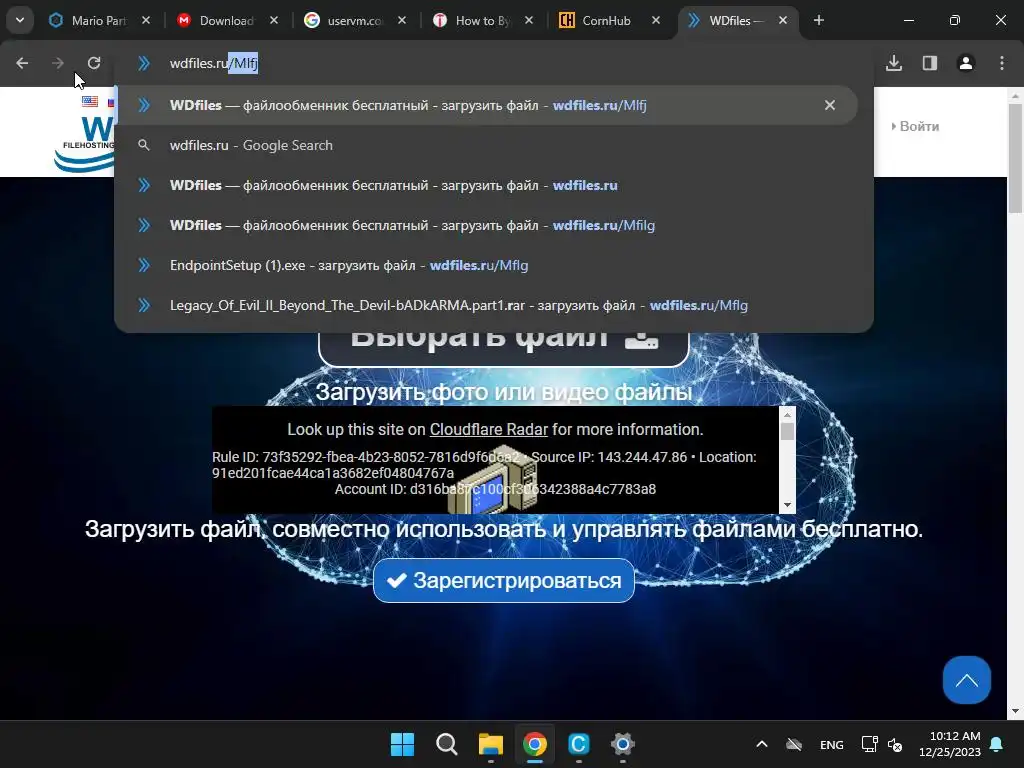Toggle the browser side panel icon
The width and height of the screenshot is (1024, 768).
point(930,63)
